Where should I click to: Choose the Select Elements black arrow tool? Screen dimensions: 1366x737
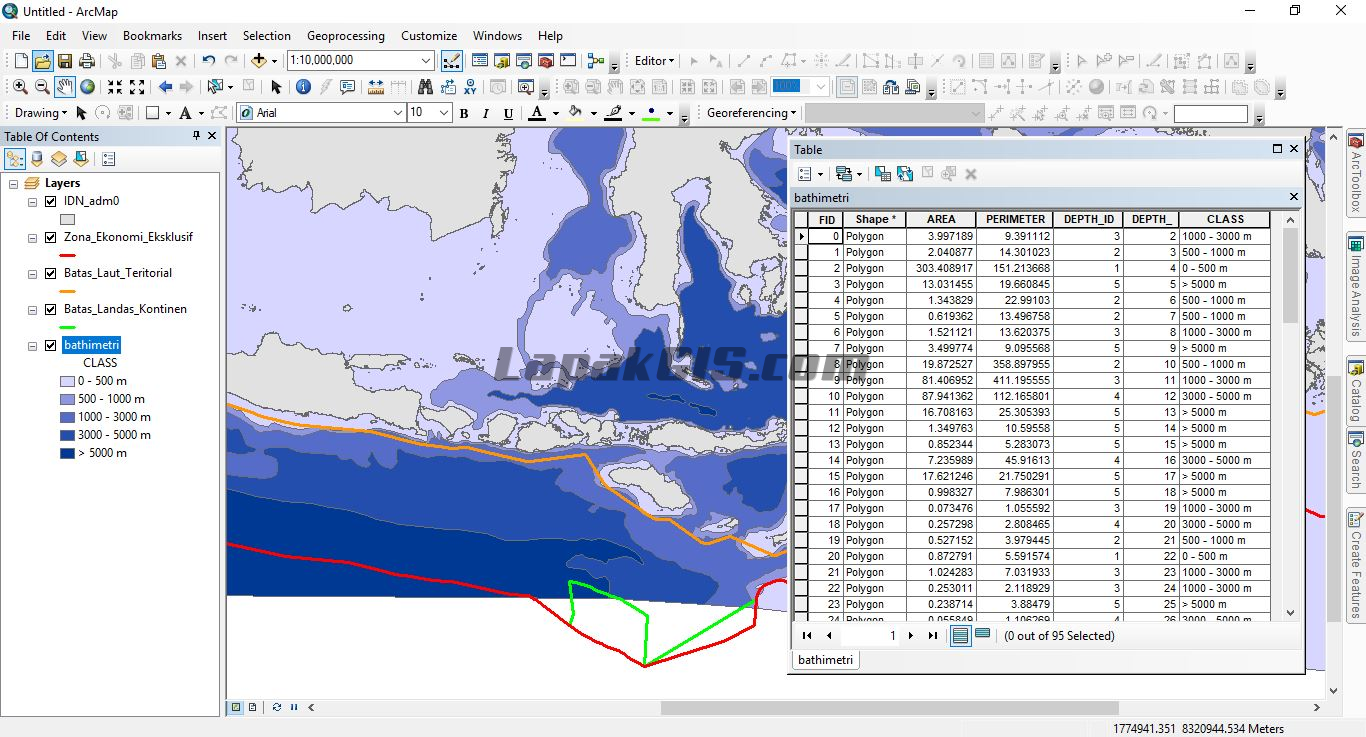(277, 87)
